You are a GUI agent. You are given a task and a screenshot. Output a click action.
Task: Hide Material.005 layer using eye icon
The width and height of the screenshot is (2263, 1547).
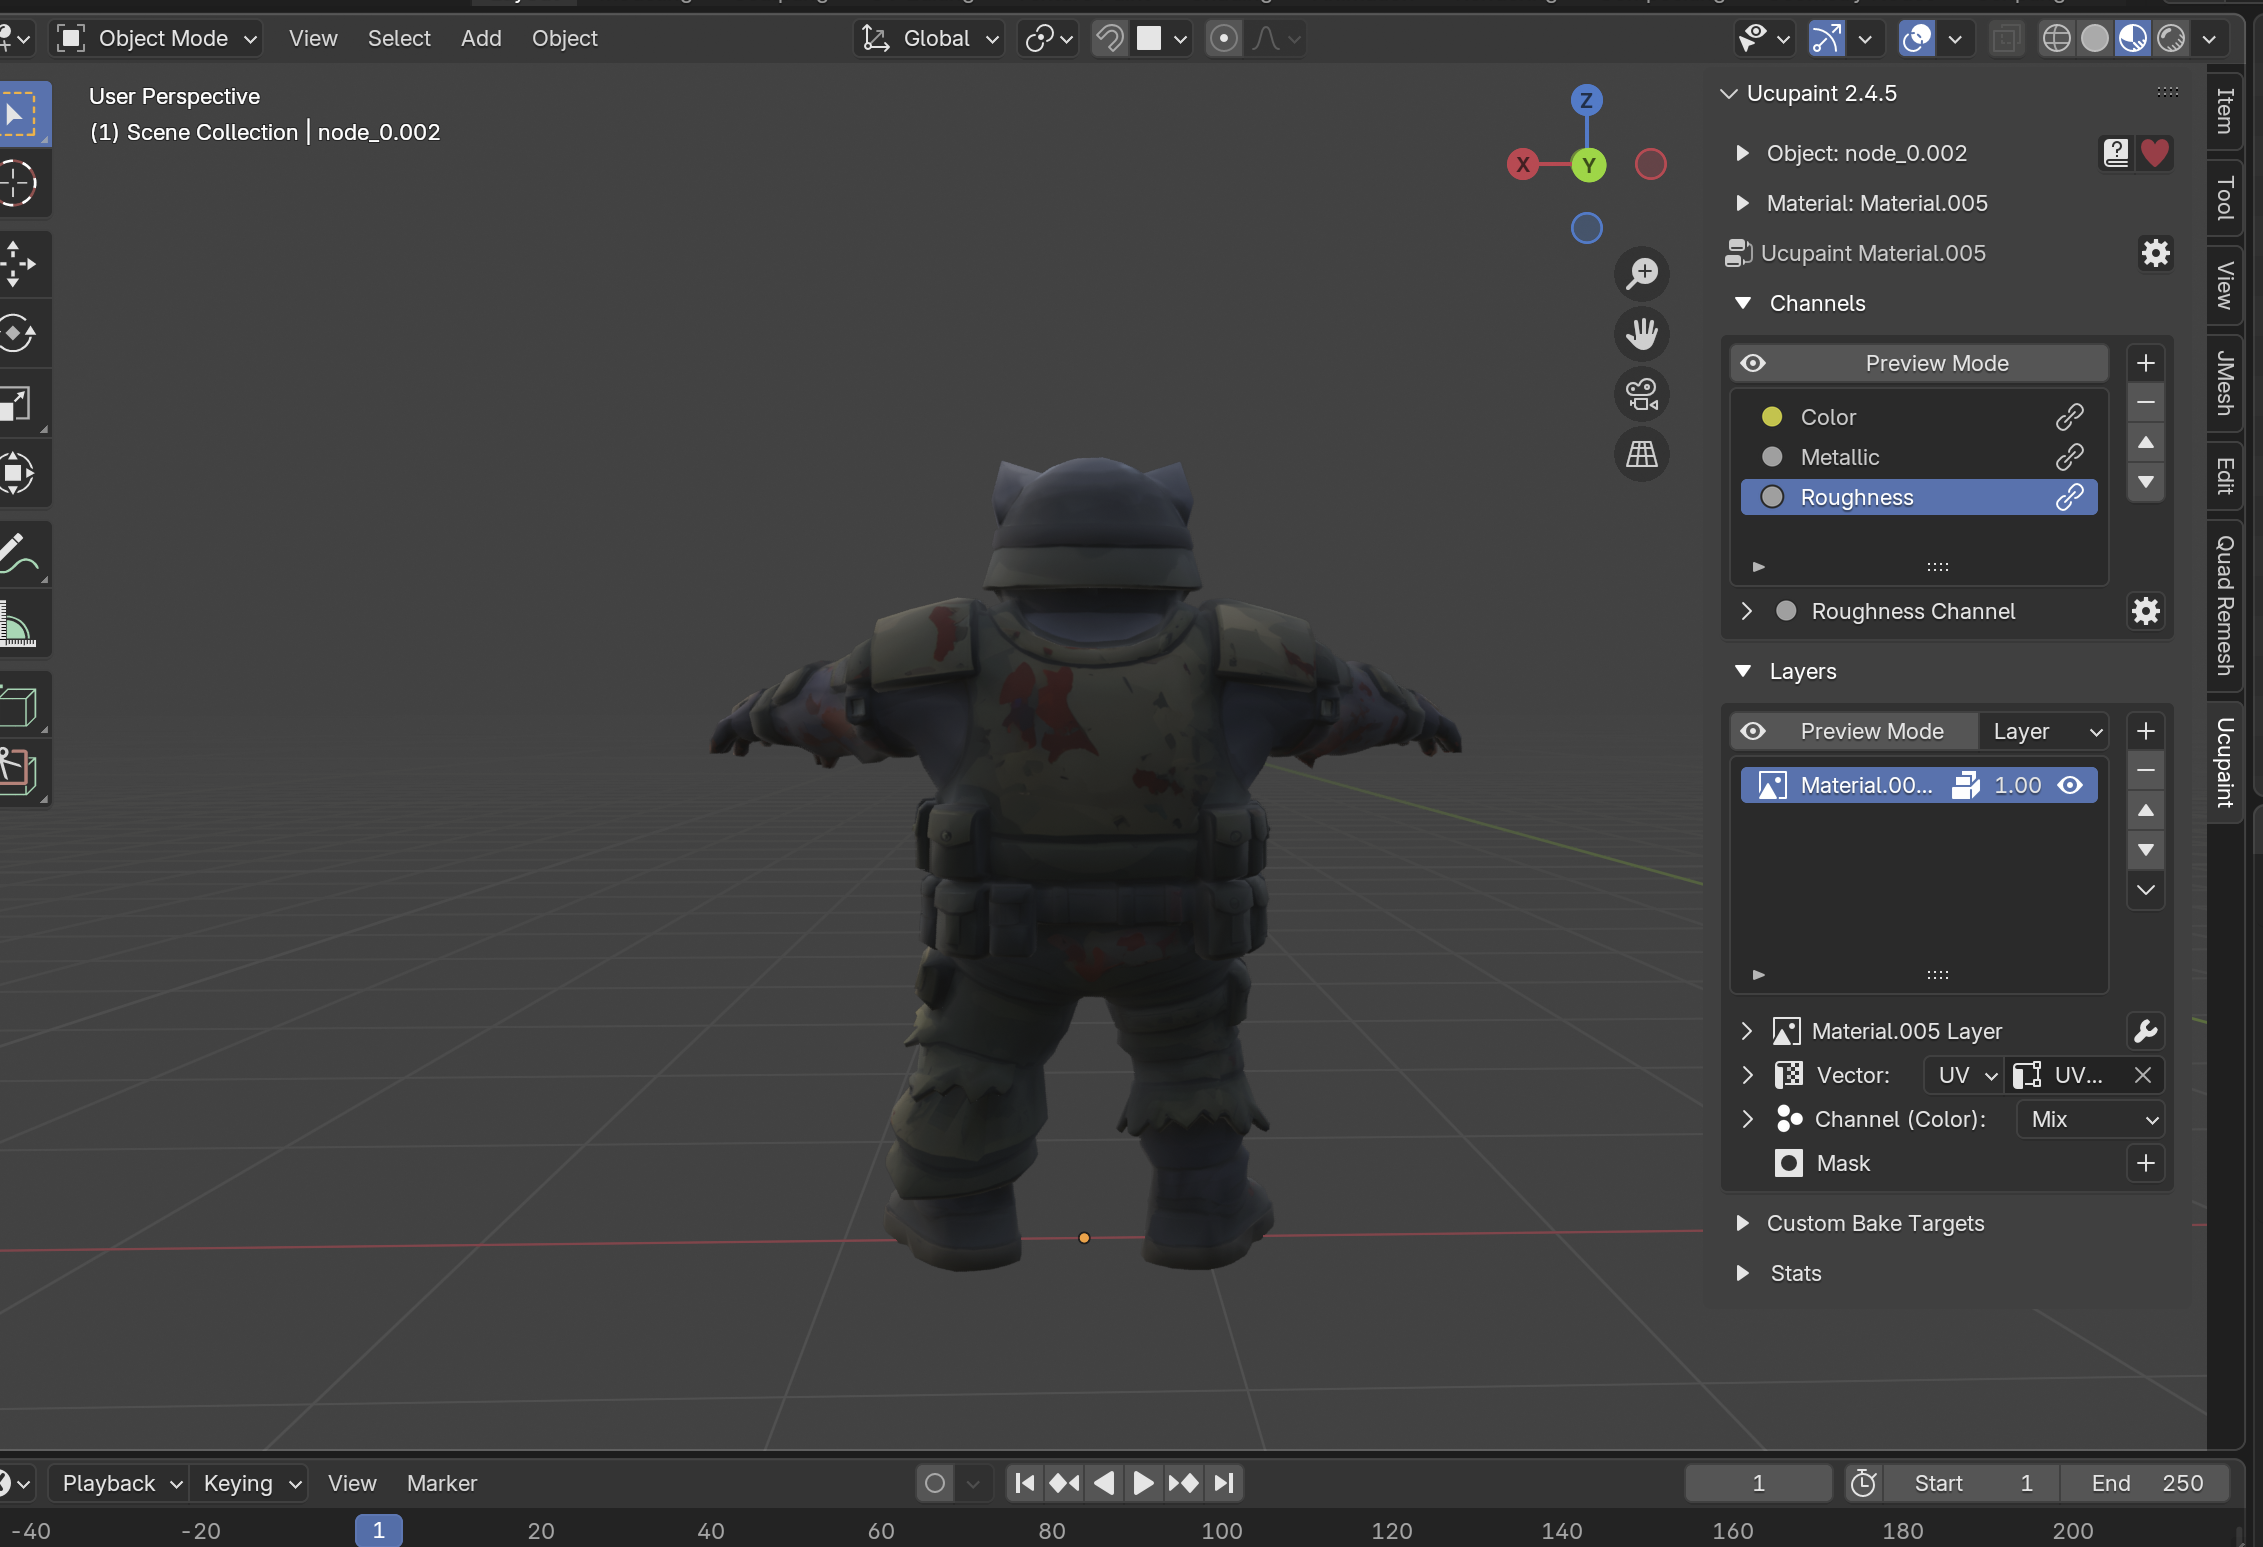point(2070,785)
